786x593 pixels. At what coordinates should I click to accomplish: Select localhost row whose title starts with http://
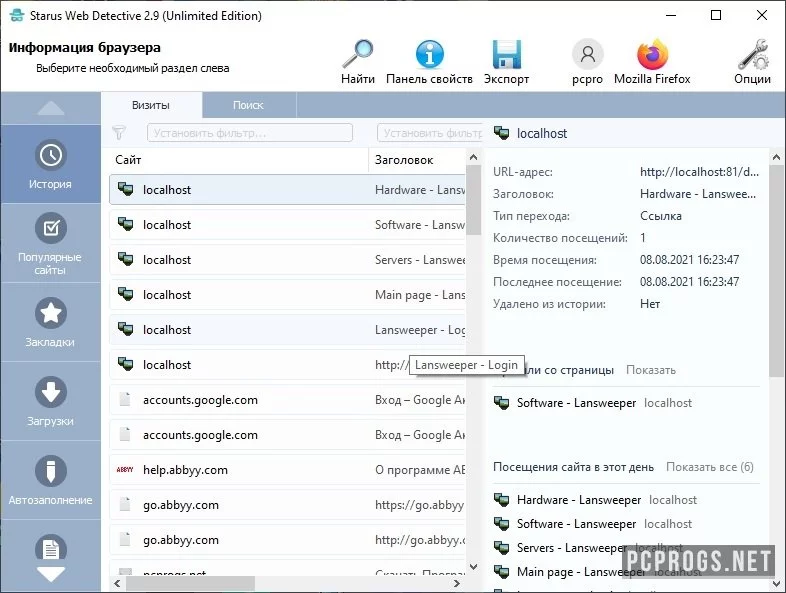288,365
